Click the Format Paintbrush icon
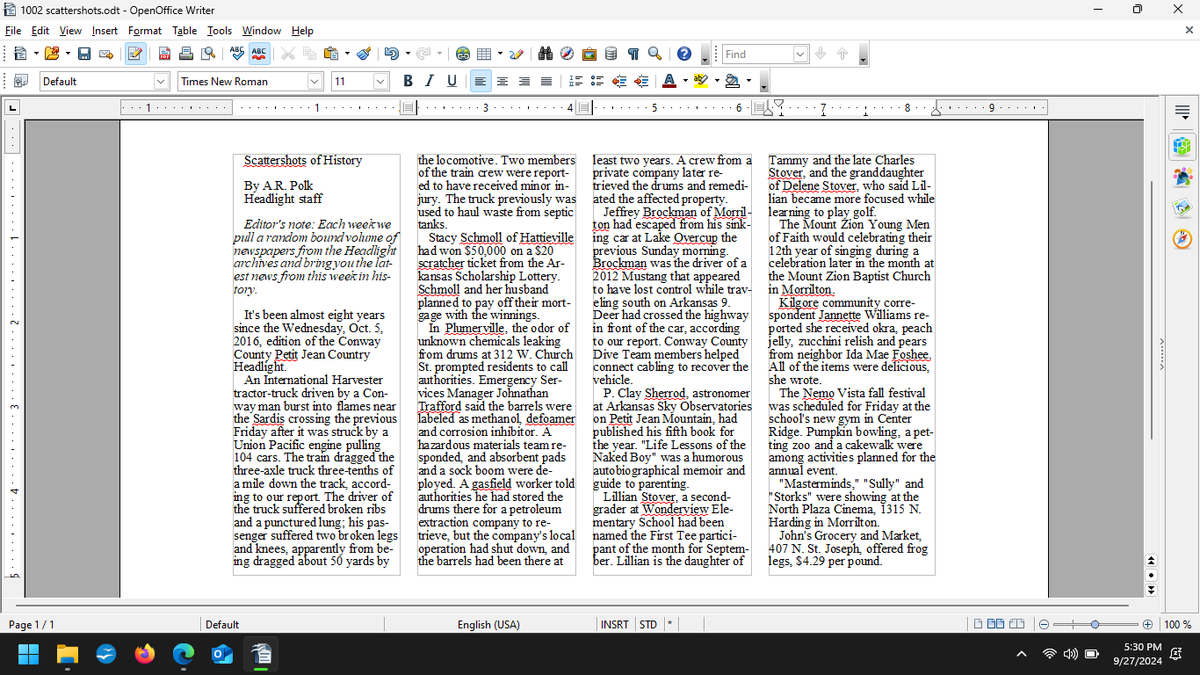Viewport: 1200px width, 675px height. [x=366, y=55]
